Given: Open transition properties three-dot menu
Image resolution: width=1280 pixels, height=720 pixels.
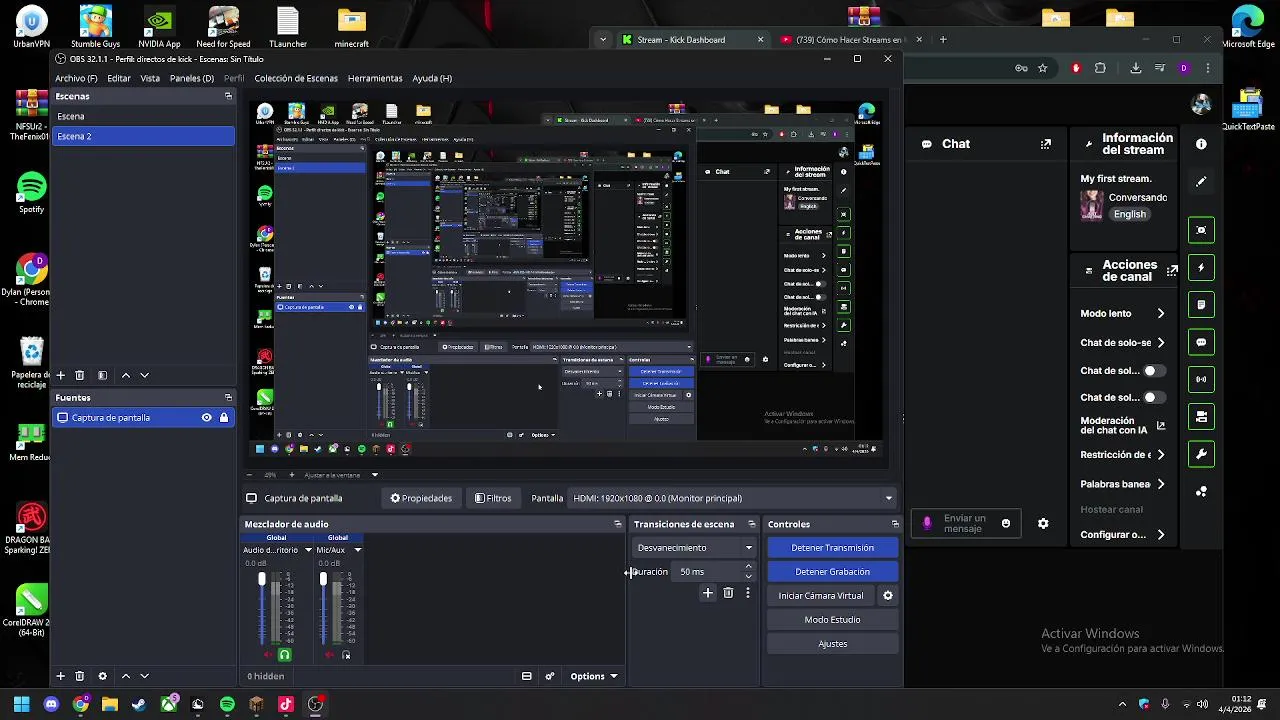Looking at the screenshot, I should 747,593.
